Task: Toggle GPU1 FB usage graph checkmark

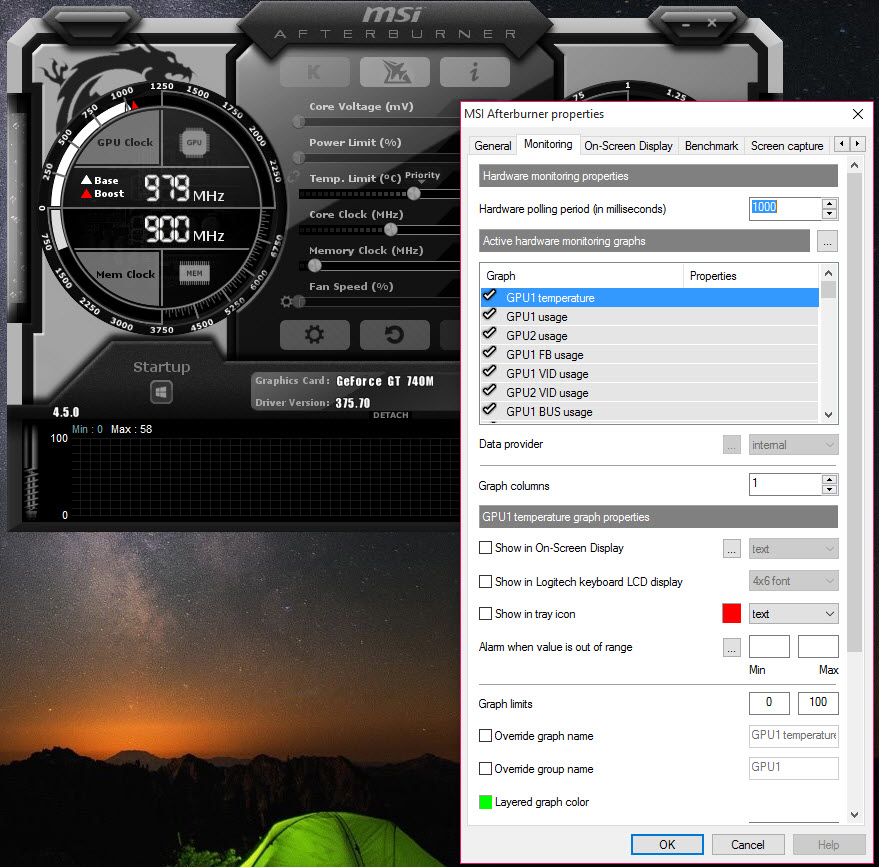Action: [x=490, y=353]
